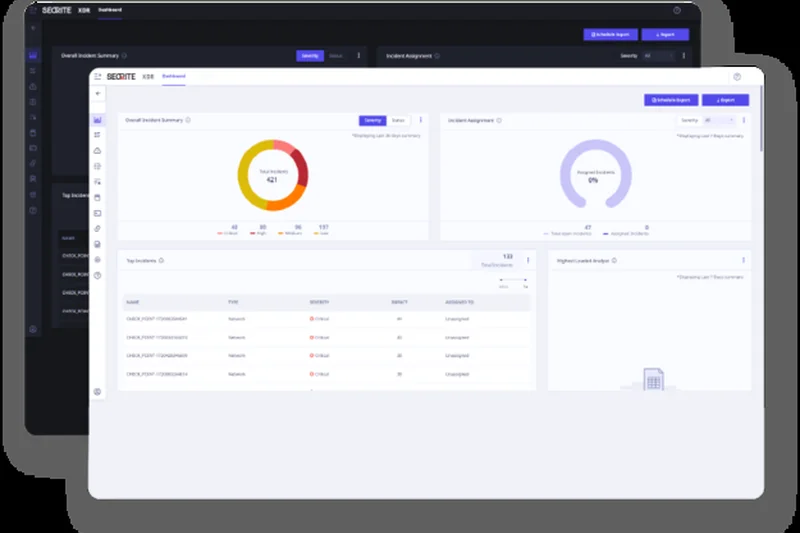The height and width of the screenshot is (533, 800).
Task: Open the calendar-shaped icon in the light sidebar
Action: coord(97,197)
